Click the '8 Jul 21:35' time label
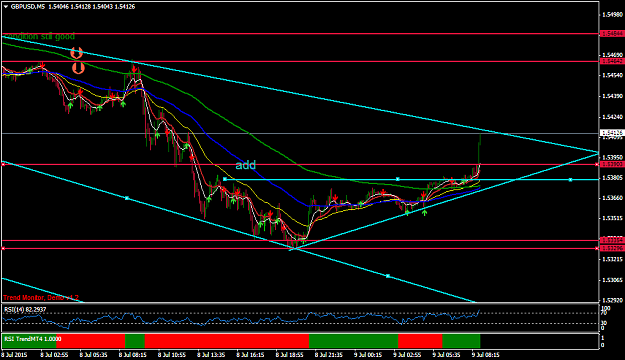The width and height of the screenshot is (625, 360). [x=329, y=354]
